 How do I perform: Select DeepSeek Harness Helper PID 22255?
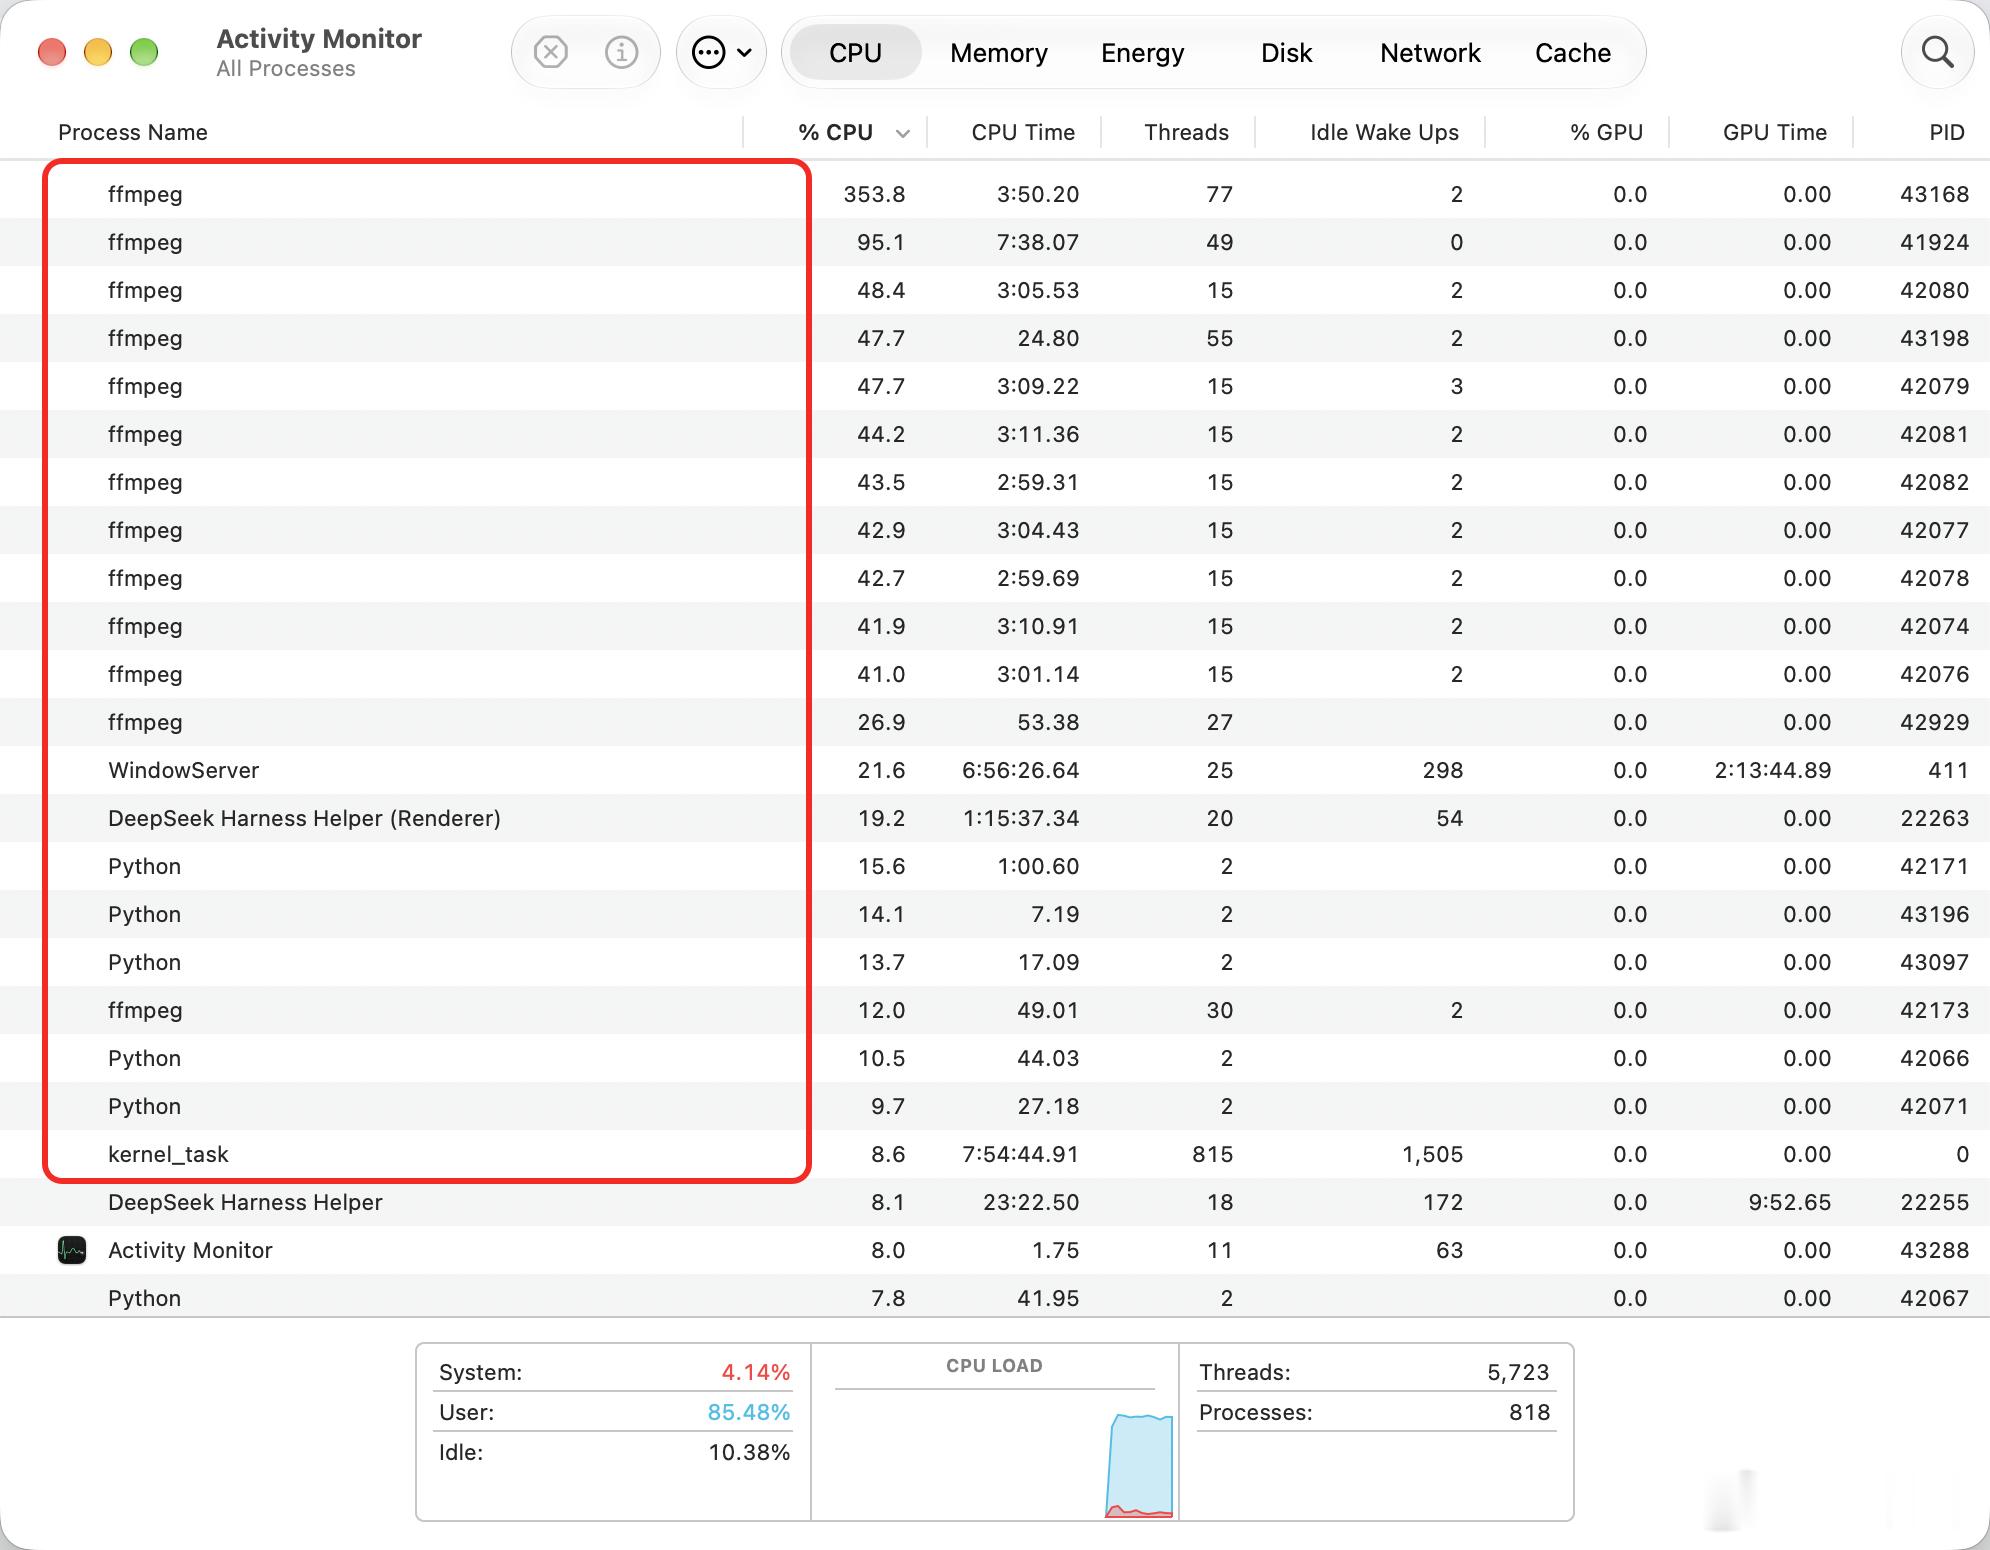[x=995, y=1202]
